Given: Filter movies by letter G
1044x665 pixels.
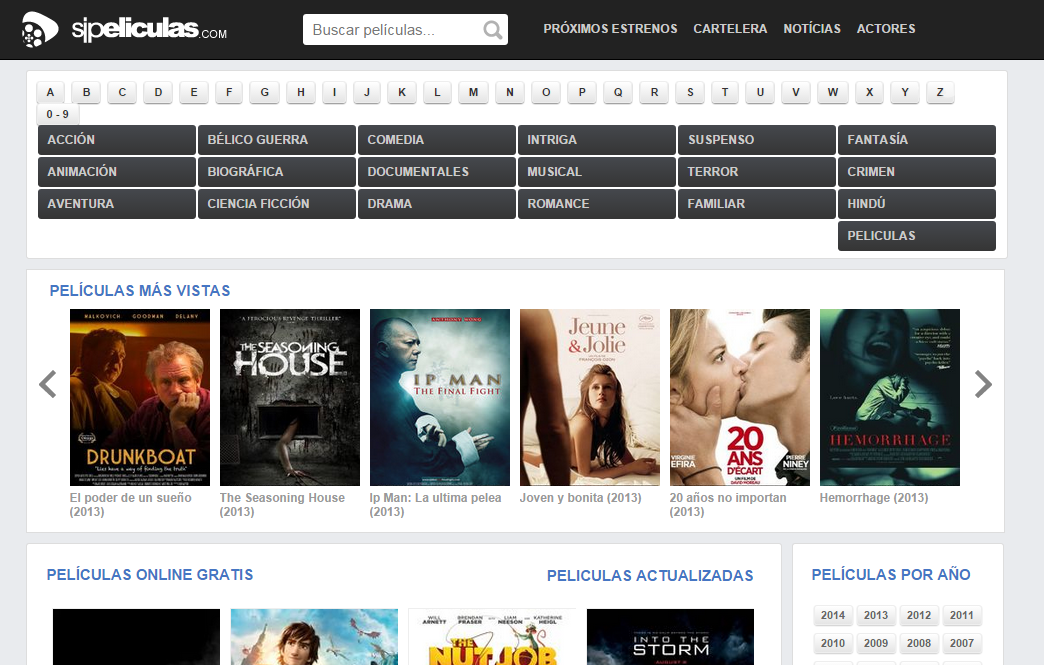Looking at the screenshot, I should pos(264,92).
